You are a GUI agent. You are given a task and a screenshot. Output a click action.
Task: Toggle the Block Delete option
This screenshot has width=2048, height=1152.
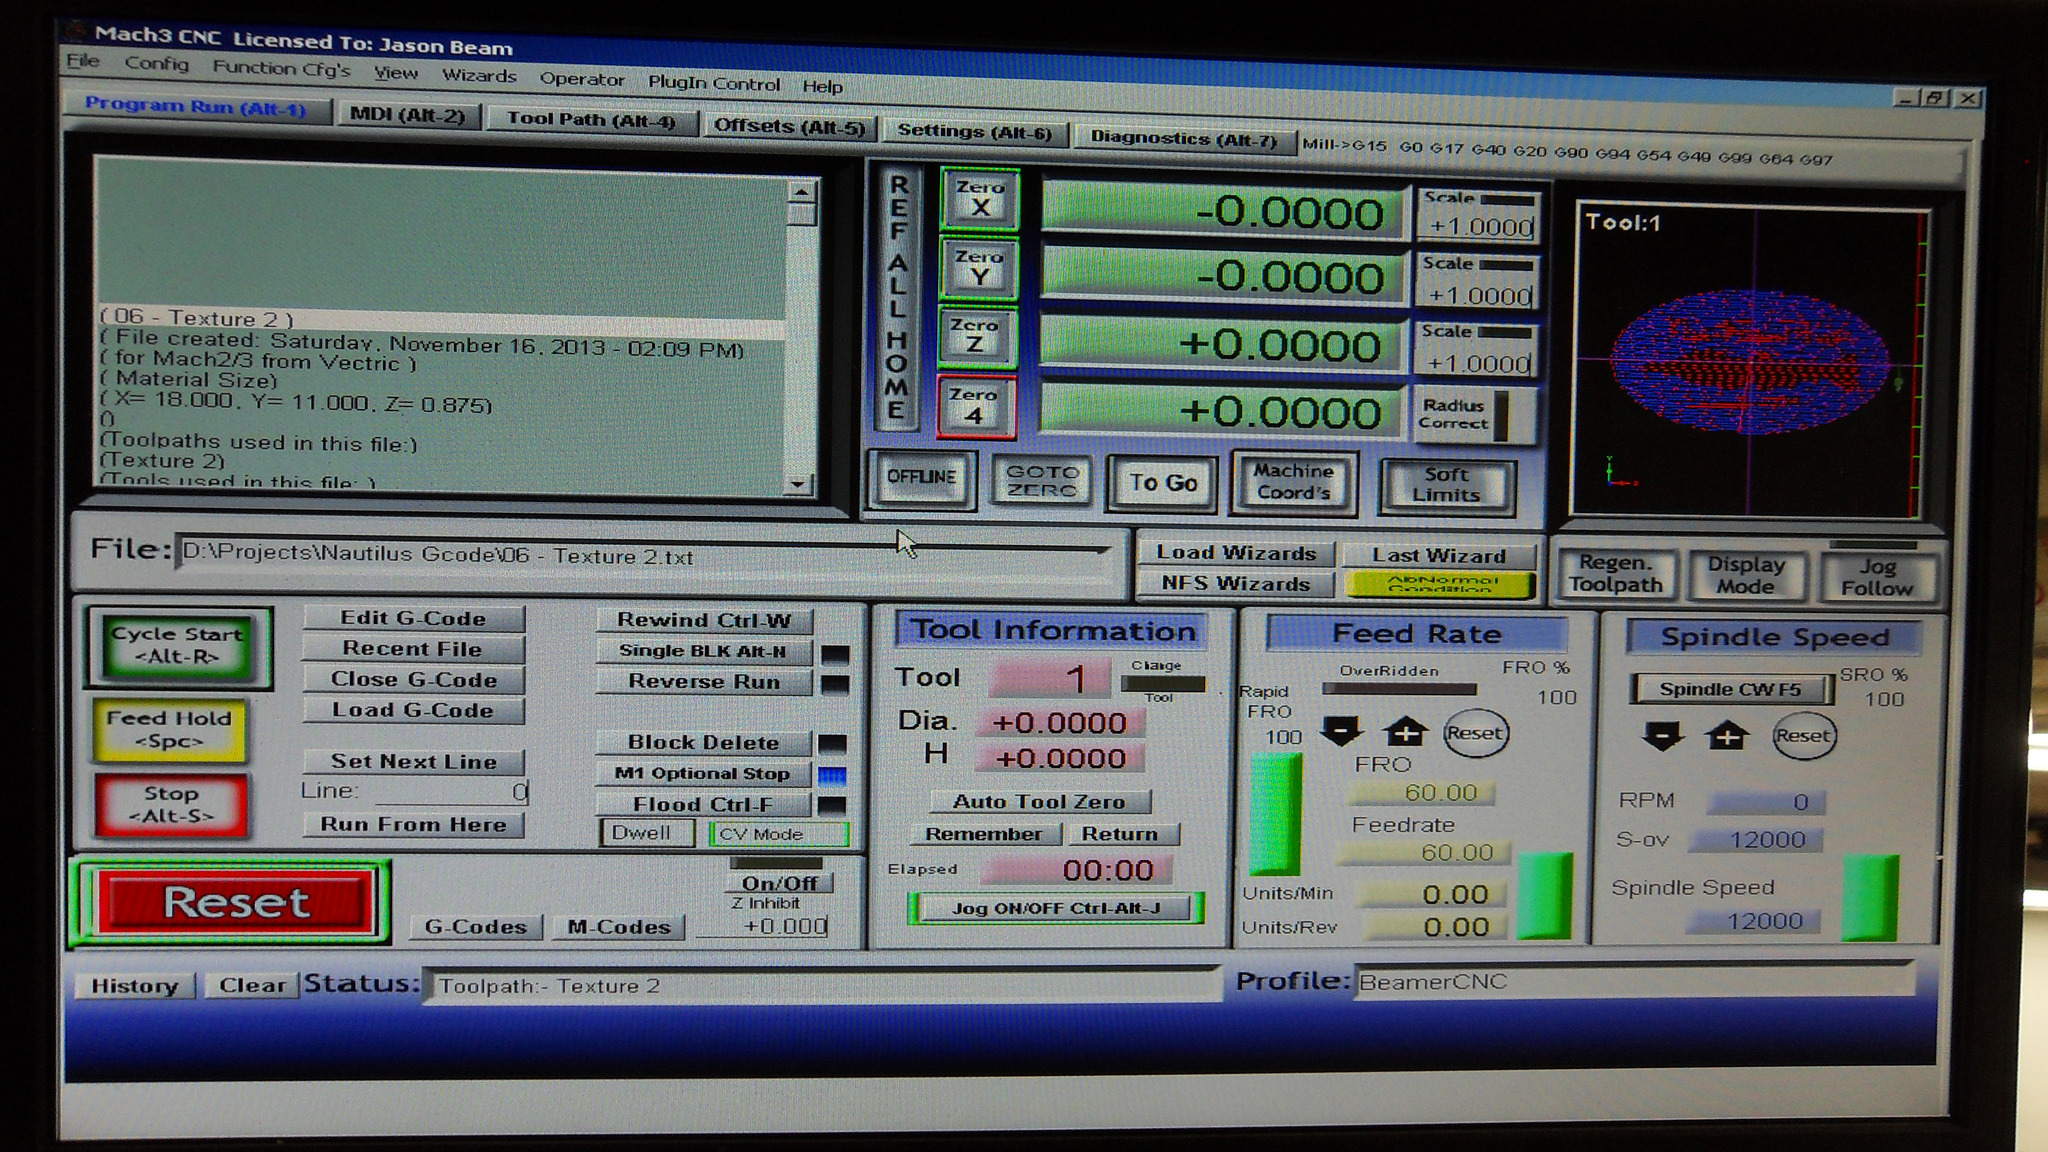click(x=703, y=742)
